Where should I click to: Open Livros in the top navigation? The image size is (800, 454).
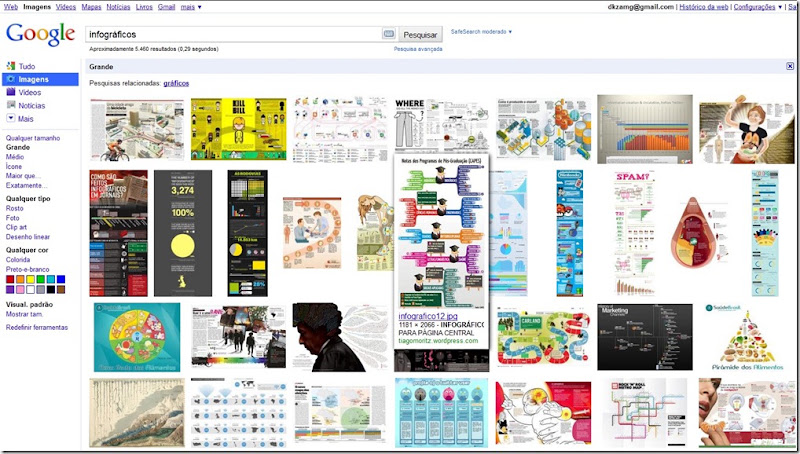coord(144,7)
